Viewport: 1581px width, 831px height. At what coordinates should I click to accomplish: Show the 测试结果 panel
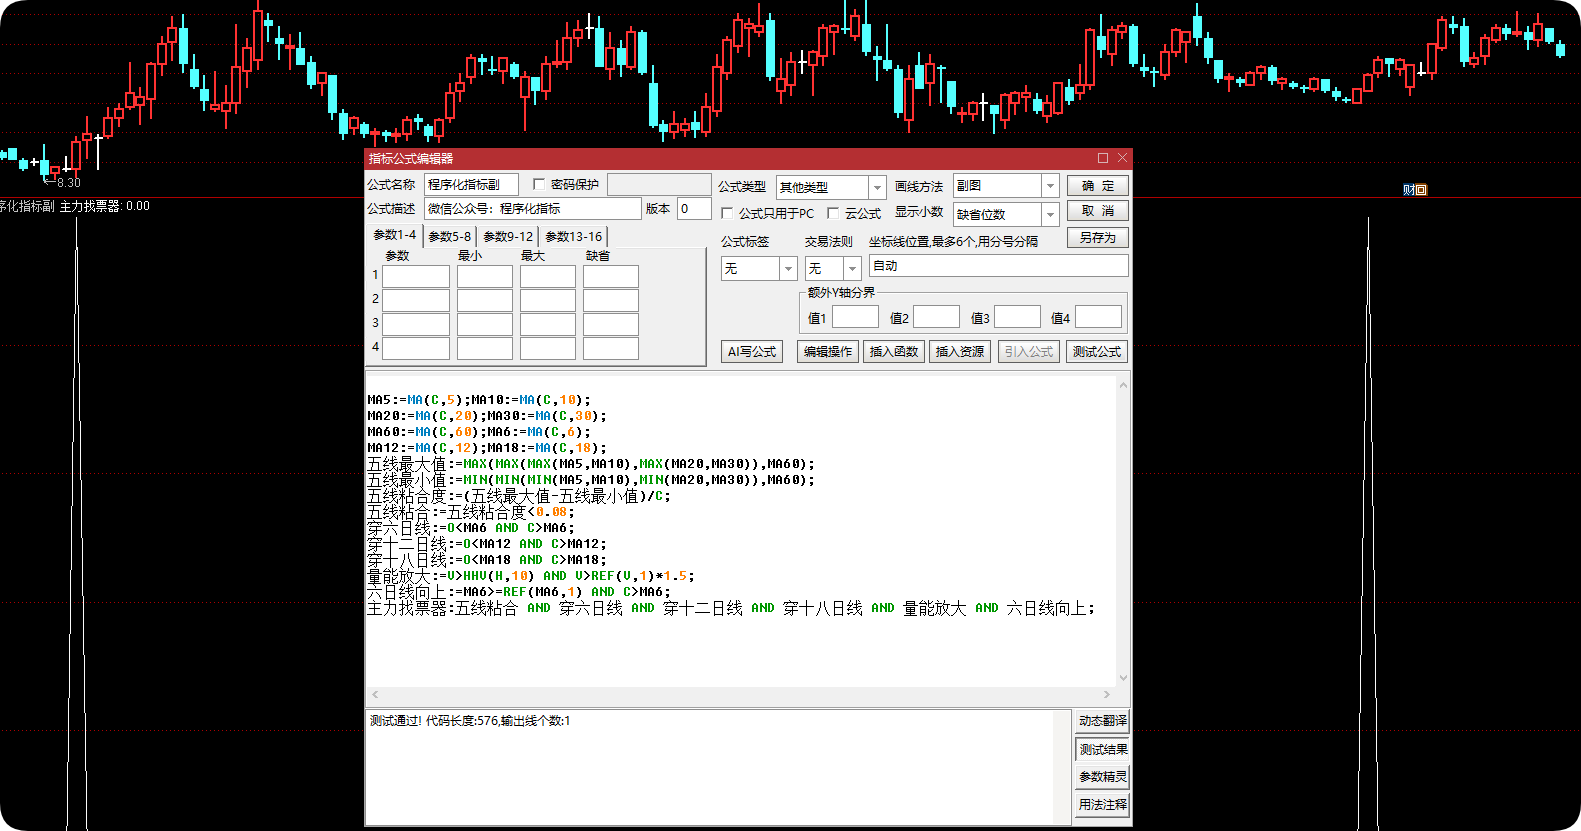[1103, 750]
